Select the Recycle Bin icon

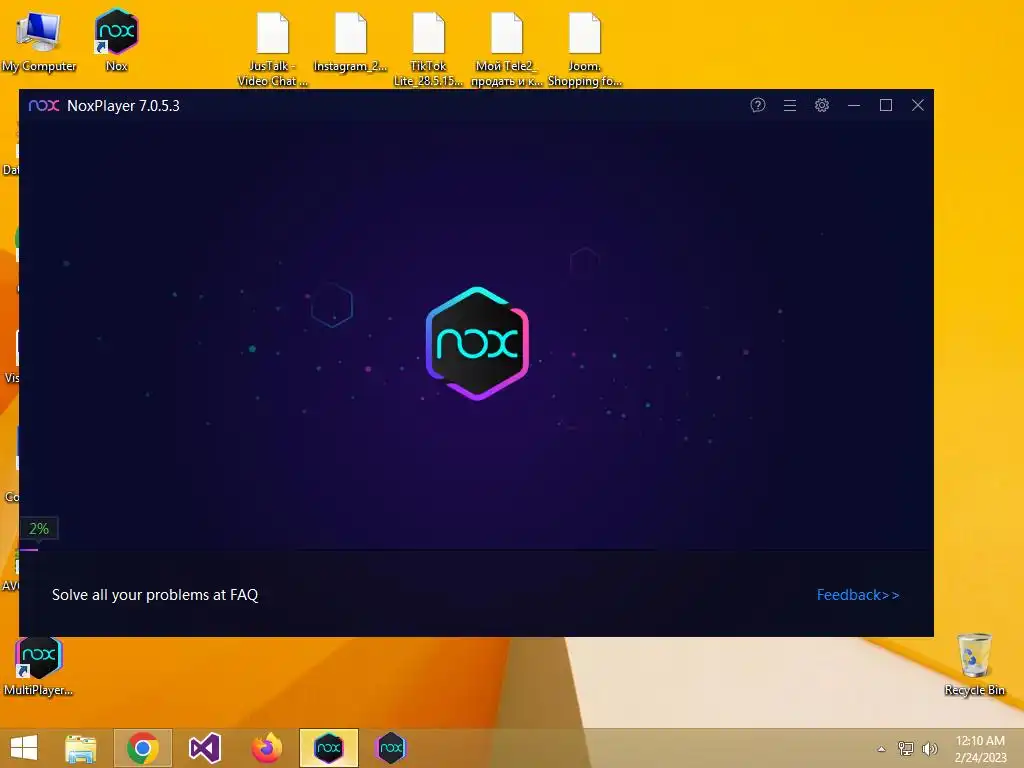tap(974, 664)
